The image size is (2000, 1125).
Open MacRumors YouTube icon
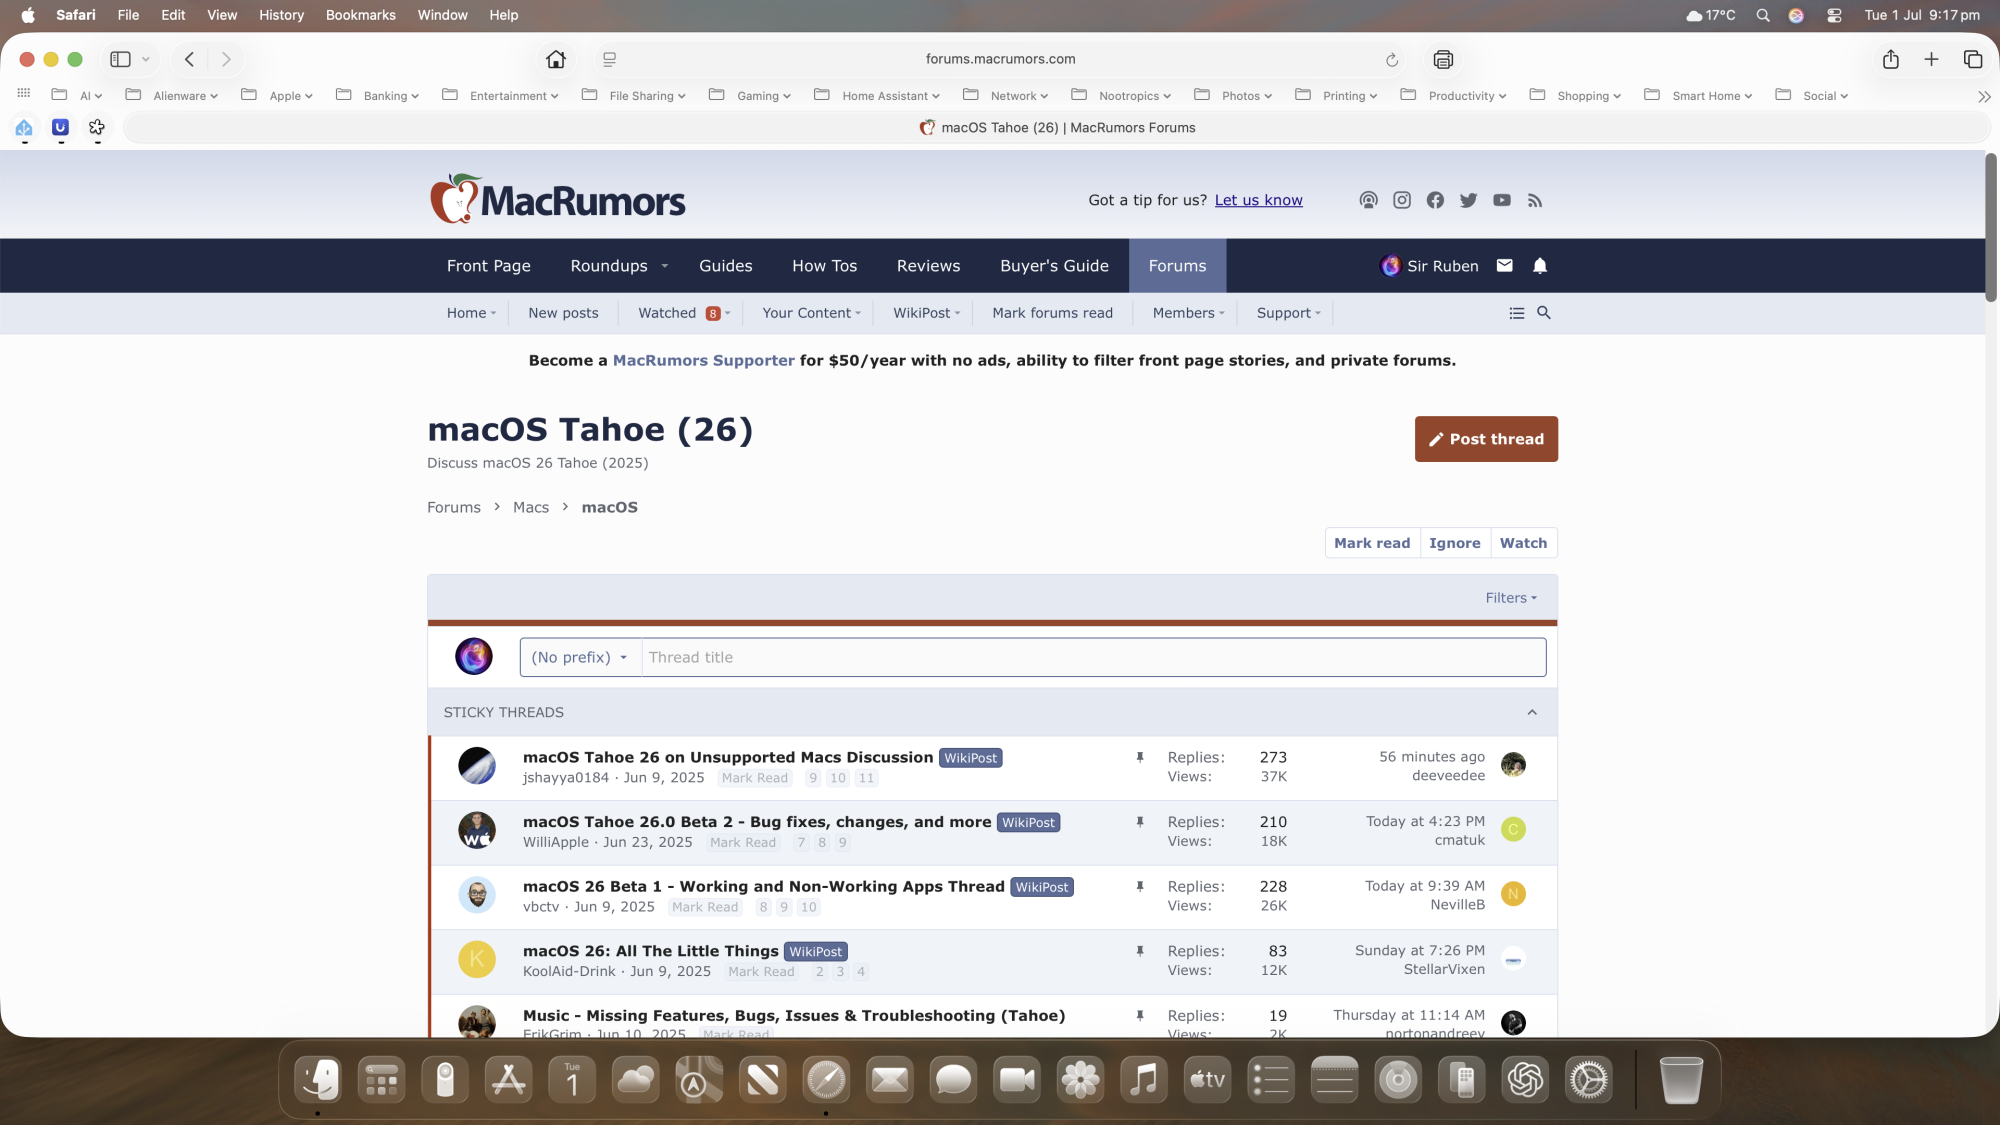point(1502,200)
